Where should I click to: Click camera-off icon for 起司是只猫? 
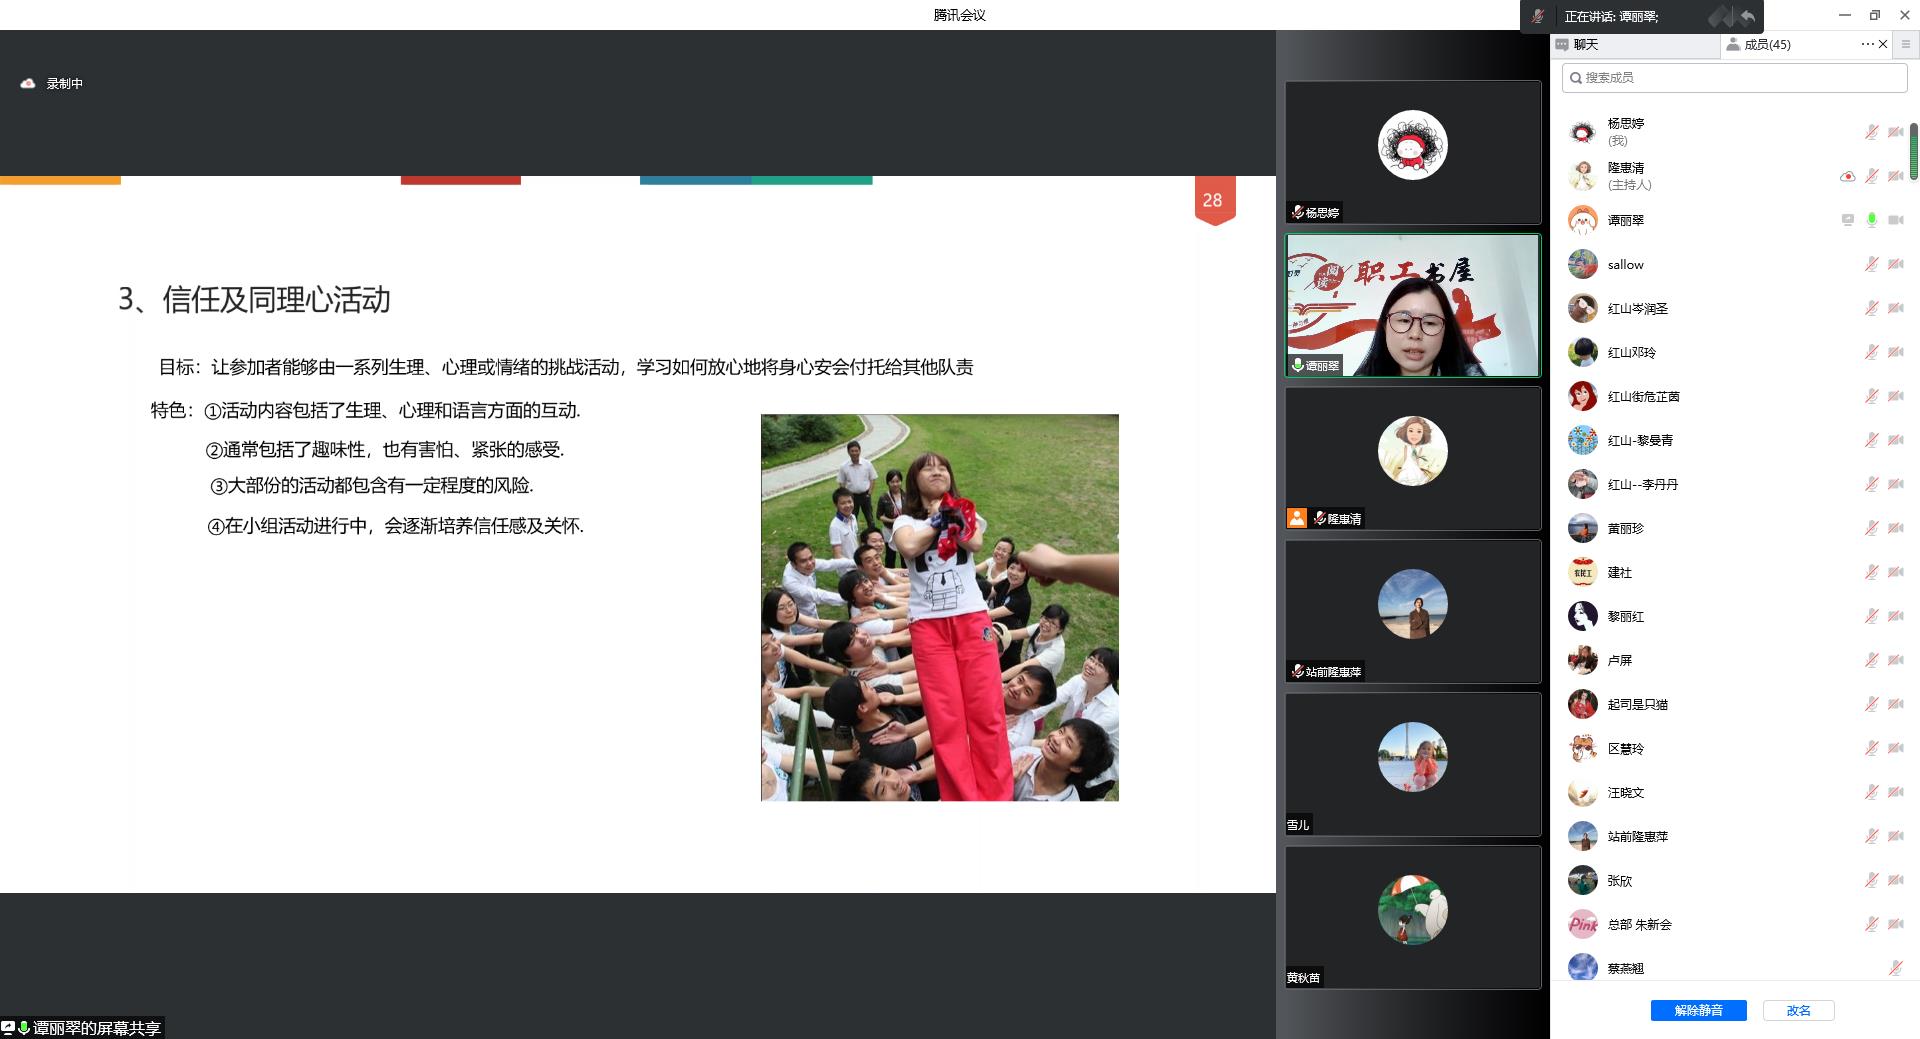pos(1895,704)
